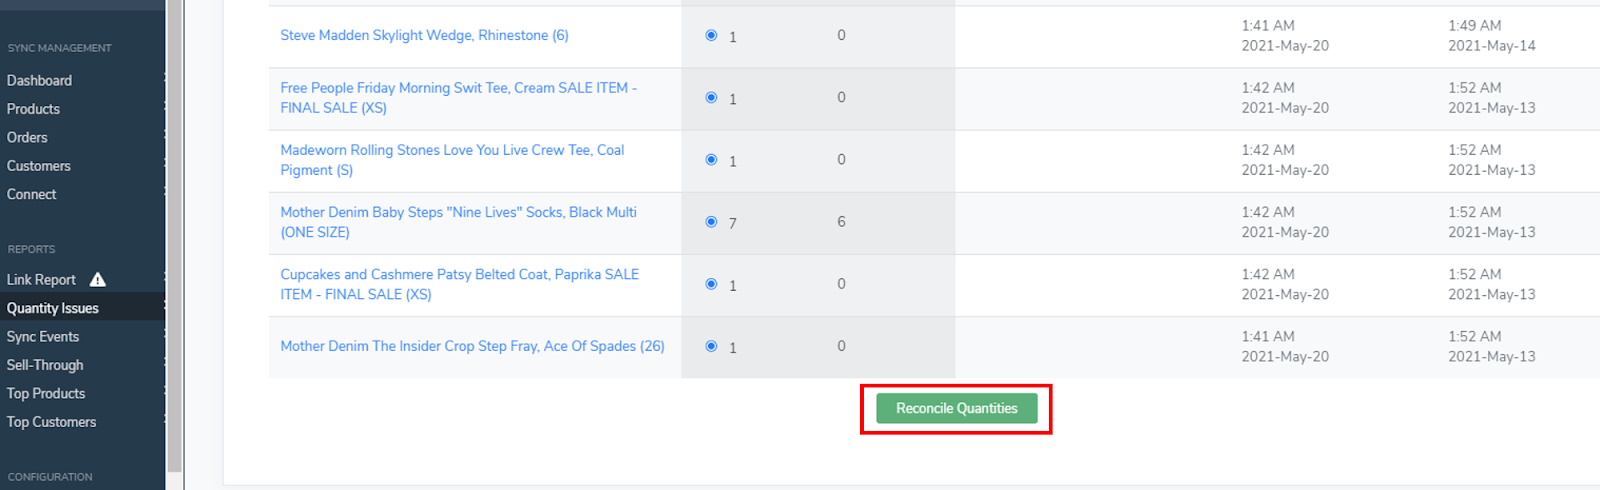Select radio button for Steve Madden Skylight Wedge

point(711,35)
